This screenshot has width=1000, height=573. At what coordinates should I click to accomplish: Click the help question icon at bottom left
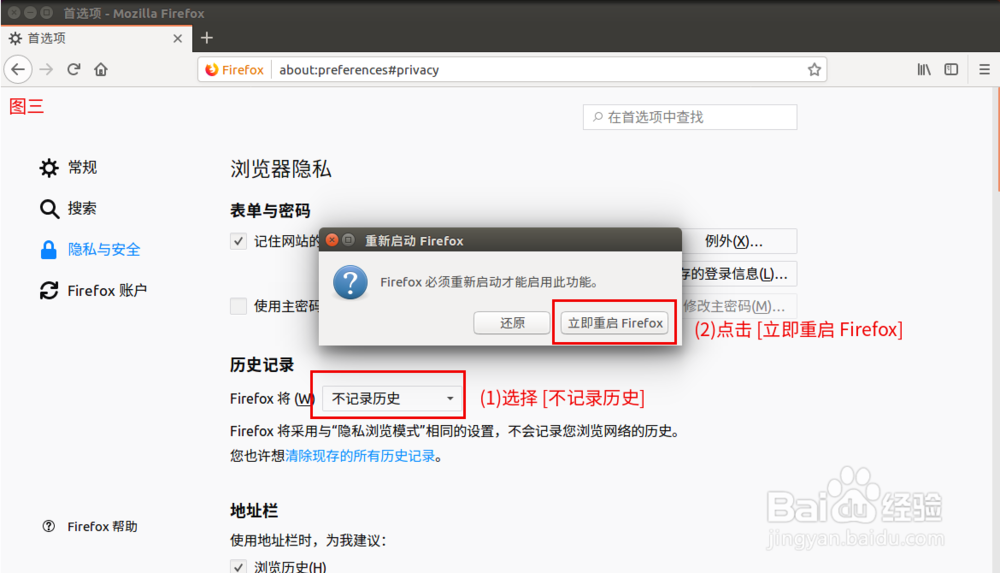48,526
